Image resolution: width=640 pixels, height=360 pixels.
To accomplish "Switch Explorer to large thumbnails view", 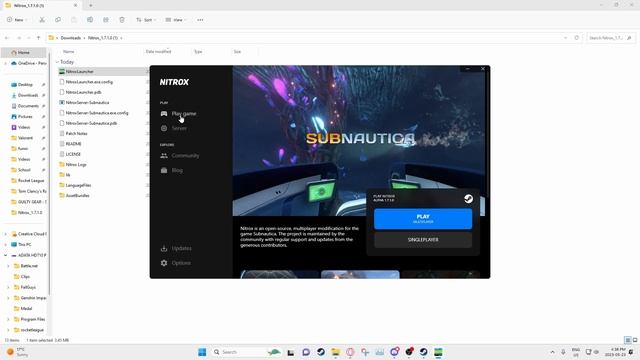I will point(635,340).
